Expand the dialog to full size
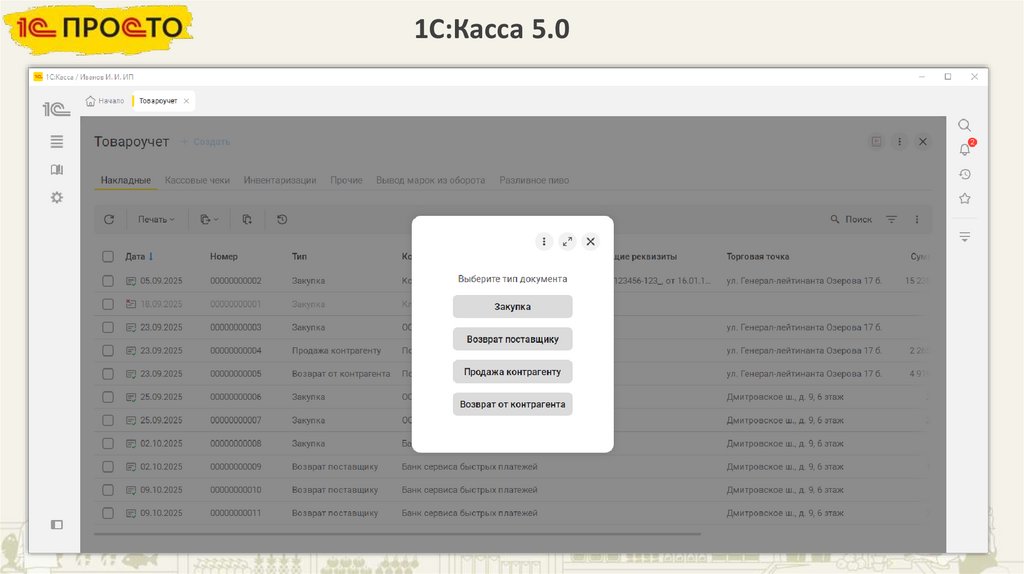Image resolution: width=1024 pixels, height=574 pixels. click(568, 242)
